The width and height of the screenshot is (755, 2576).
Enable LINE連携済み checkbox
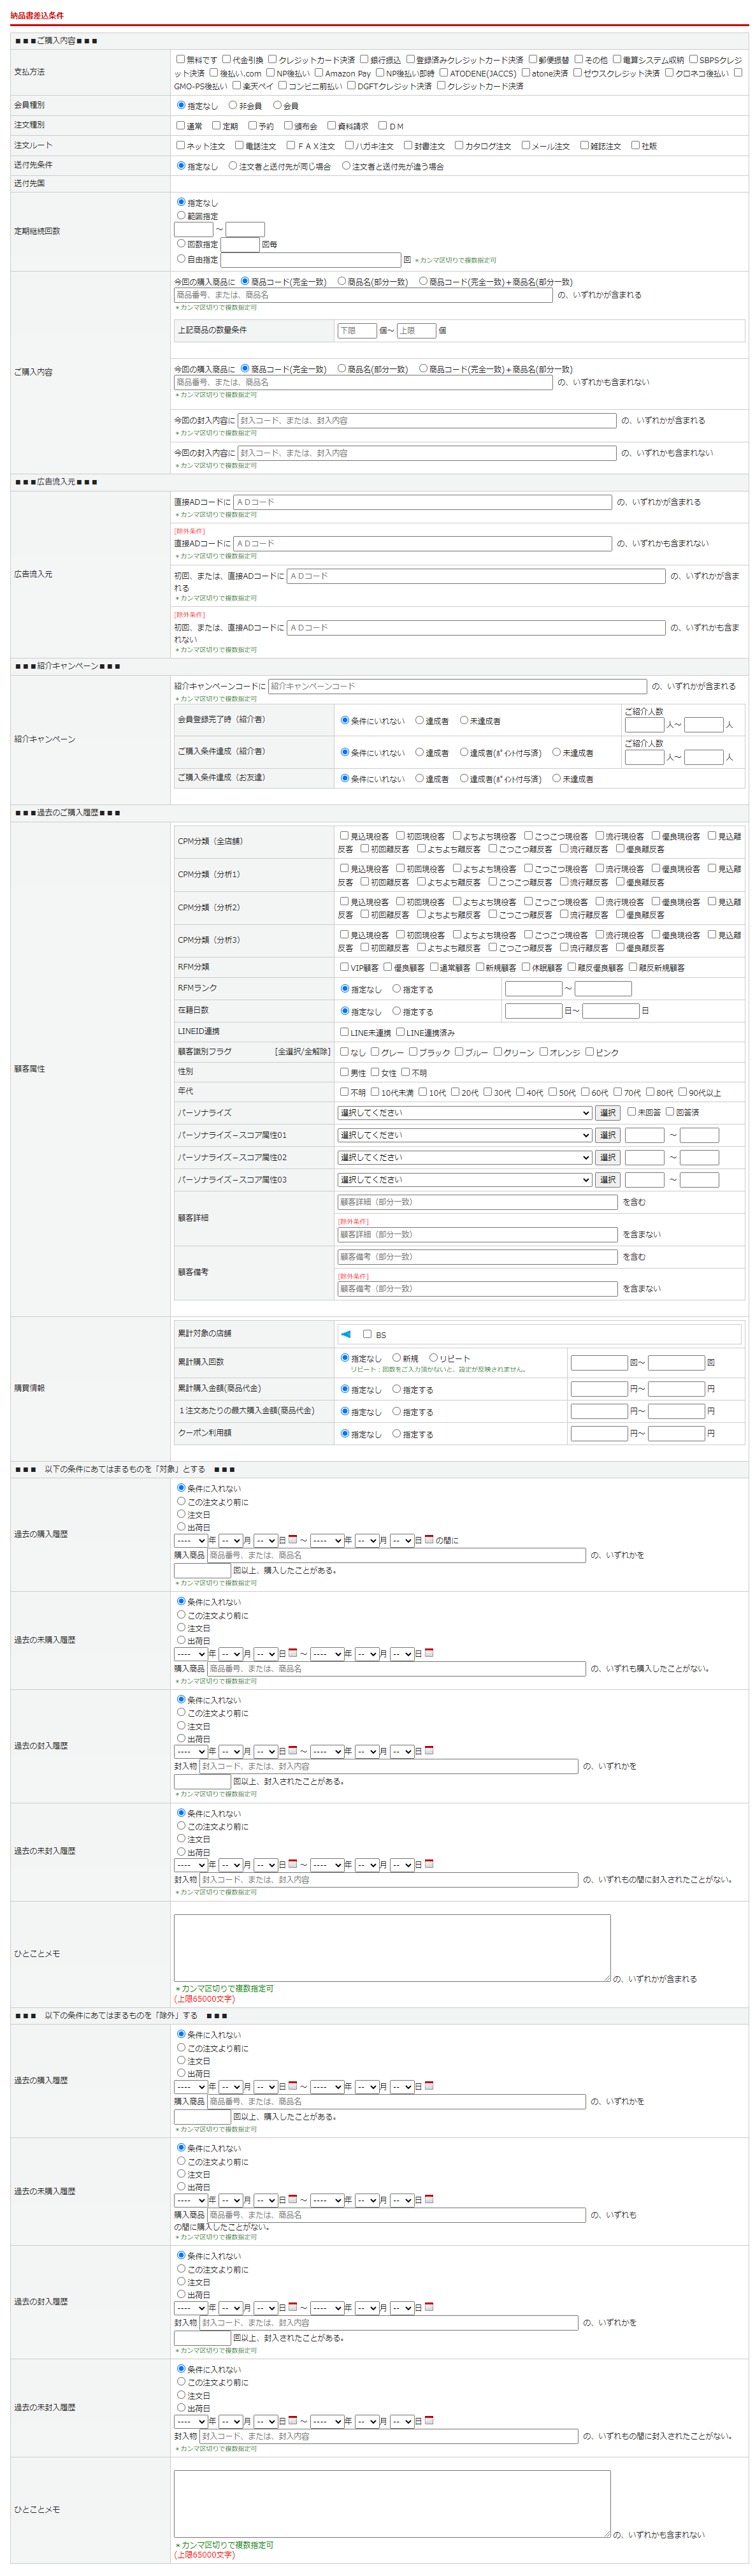coord(400,1032)
